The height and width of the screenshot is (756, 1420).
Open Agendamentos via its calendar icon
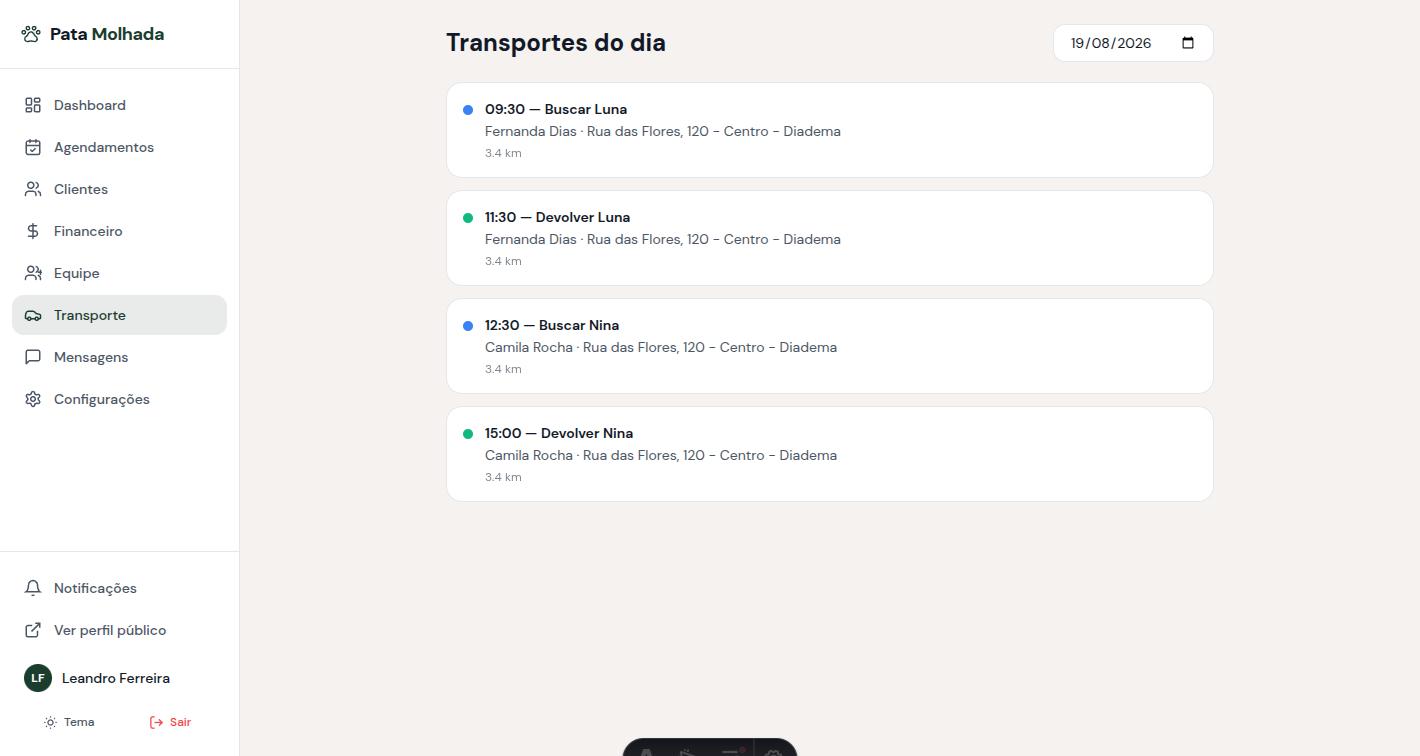[33, 147]
